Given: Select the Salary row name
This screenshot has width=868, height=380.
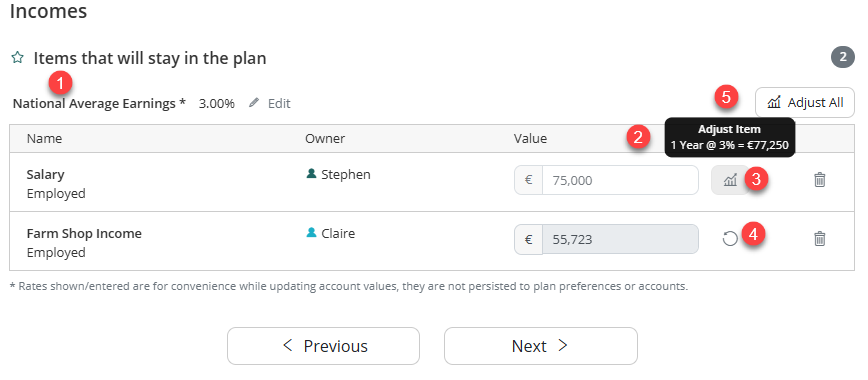Looking at the screenshot, I should [45, 174].
